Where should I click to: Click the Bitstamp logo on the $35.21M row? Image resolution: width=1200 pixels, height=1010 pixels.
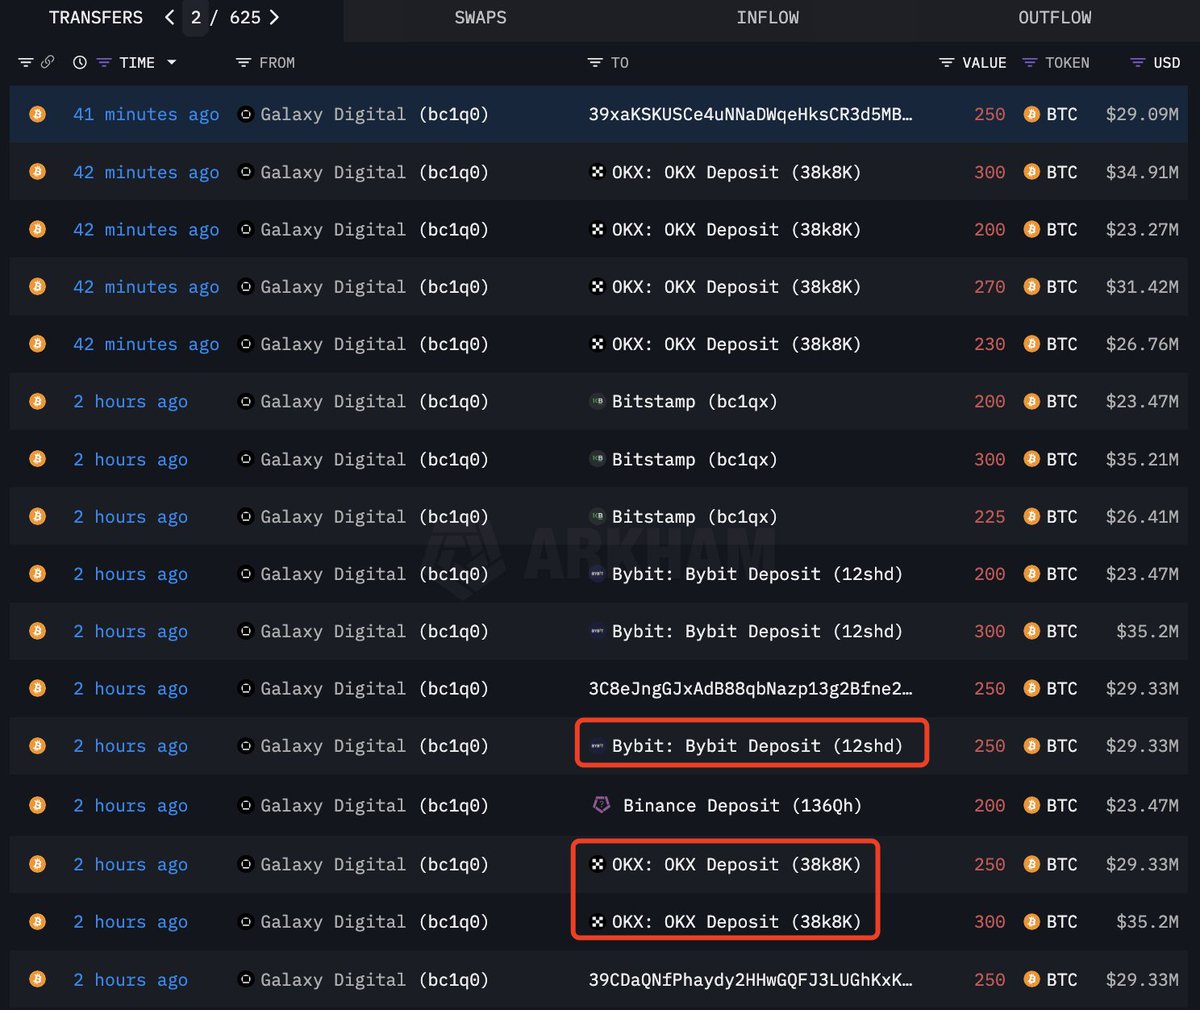coord(597,459)
